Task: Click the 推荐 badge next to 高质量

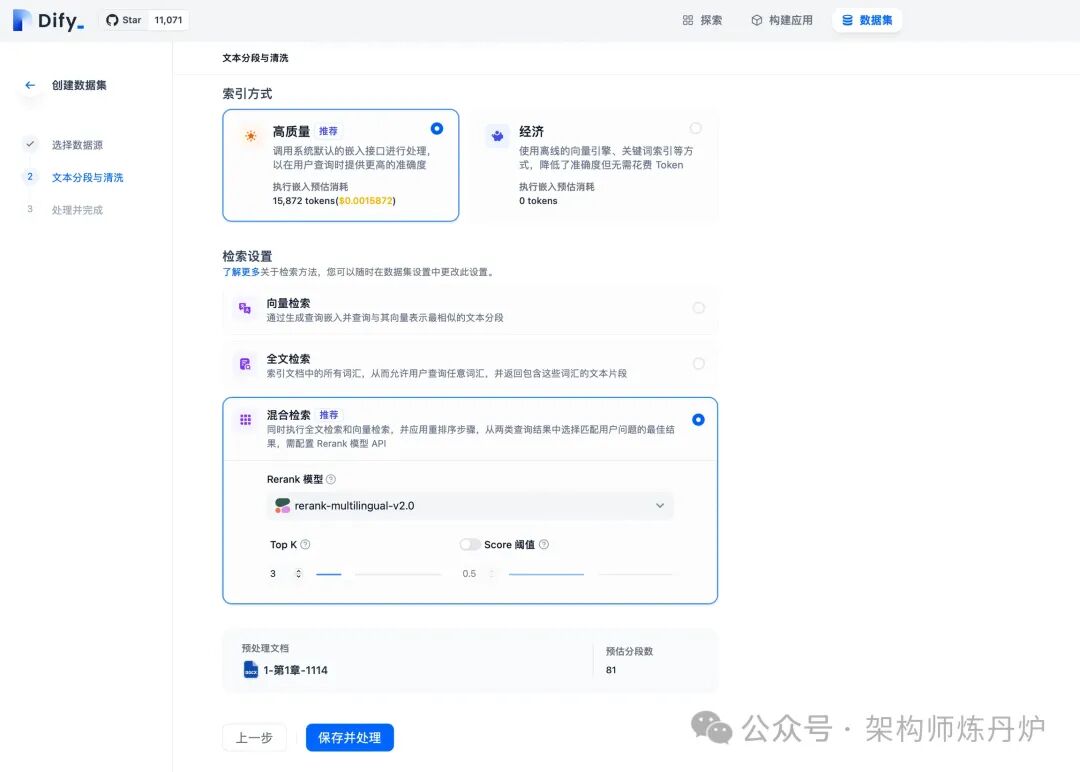Action: (328, 131)
